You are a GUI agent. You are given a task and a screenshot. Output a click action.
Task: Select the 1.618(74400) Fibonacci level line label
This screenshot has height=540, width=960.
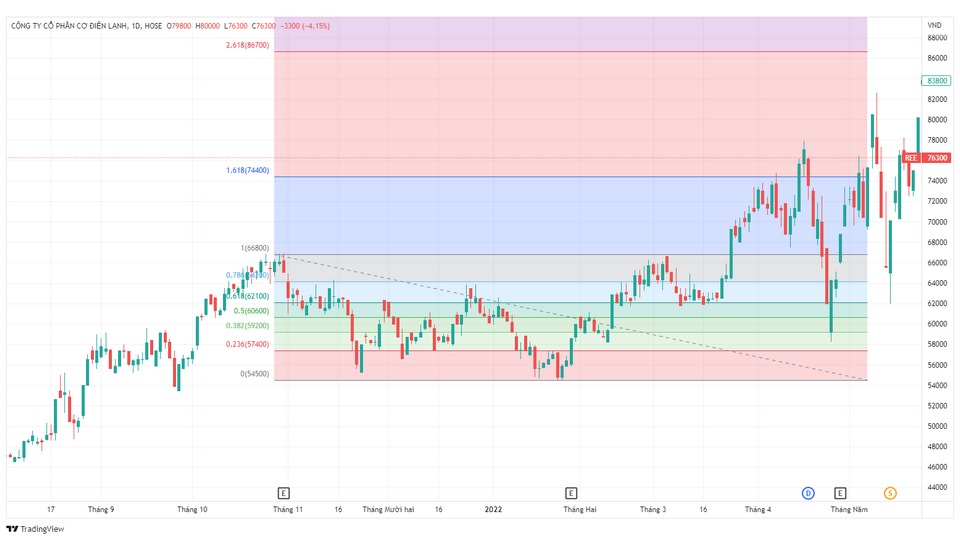pyautogui.click(x=247, y=171)
